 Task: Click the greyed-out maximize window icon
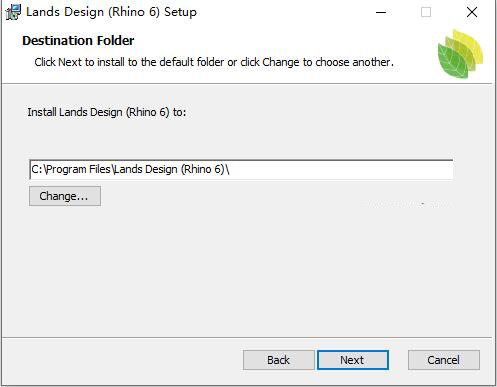426,12
